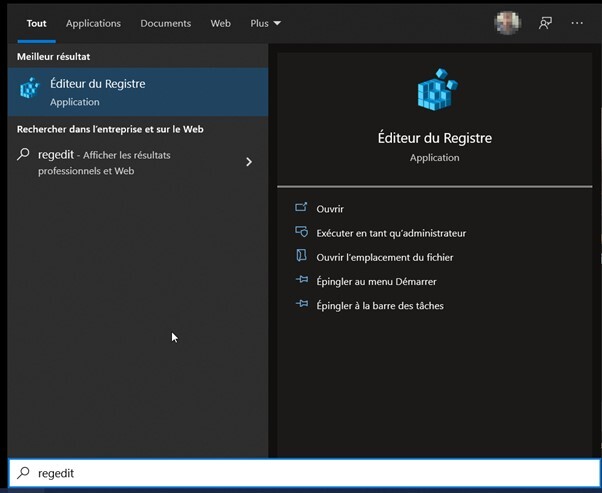Select the Web search tab
This screenshot has height=493, width=602.
220,24
